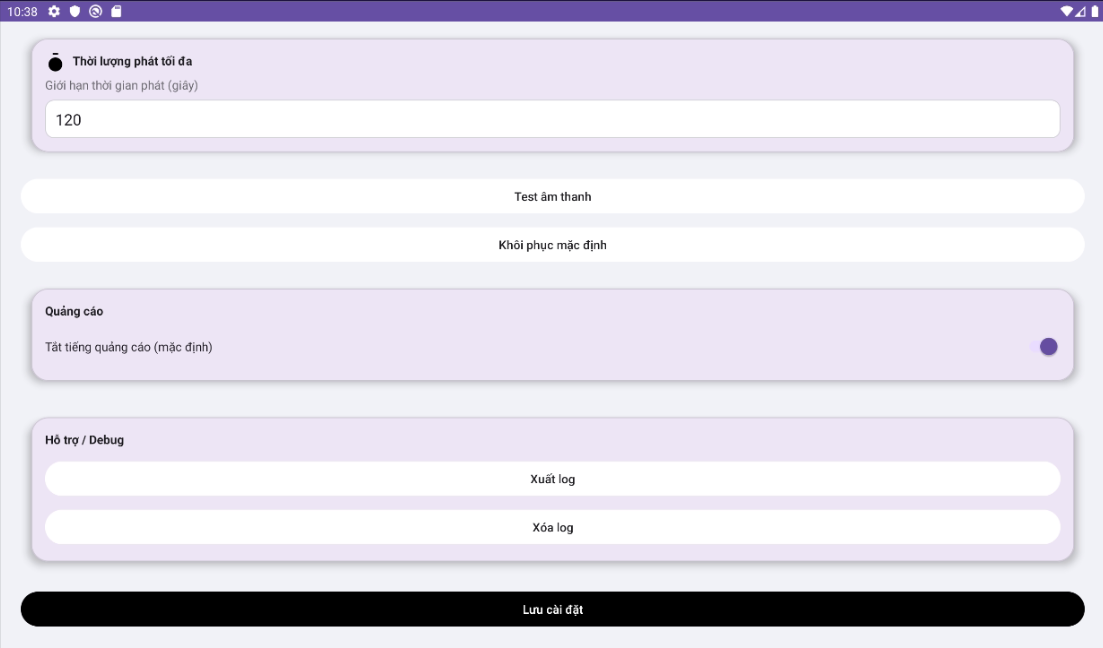Disable the Tắt tiếng quảng cáo switch
This screenshot has width=1103, height=648.
coord(1044,347)
